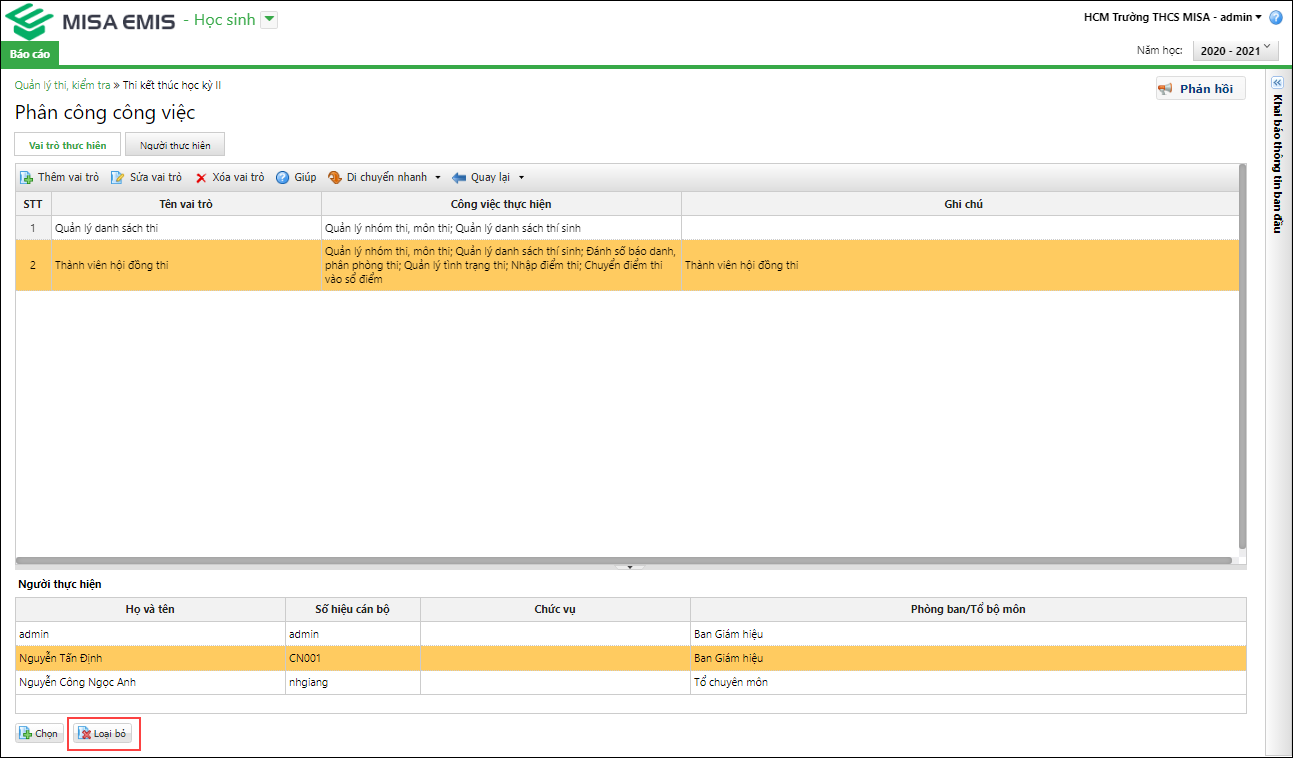Image resolution: width=1293 pixels, height=758 pixels.
Task: Click the Thi kết thúc học kỳ II breadcrumb text
Action: (x=172, y=85)
